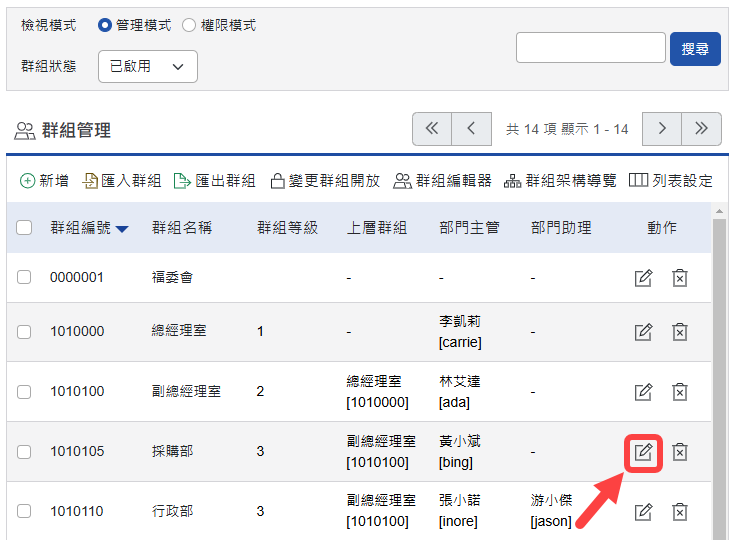Select the 權限模式 radio button
This screenshot has width=735, height=540.
[189, 25]
